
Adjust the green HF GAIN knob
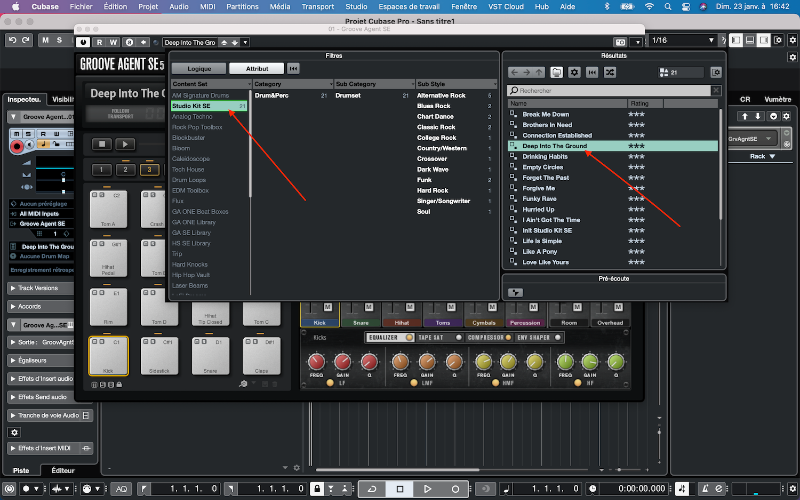tap(590, 362)
